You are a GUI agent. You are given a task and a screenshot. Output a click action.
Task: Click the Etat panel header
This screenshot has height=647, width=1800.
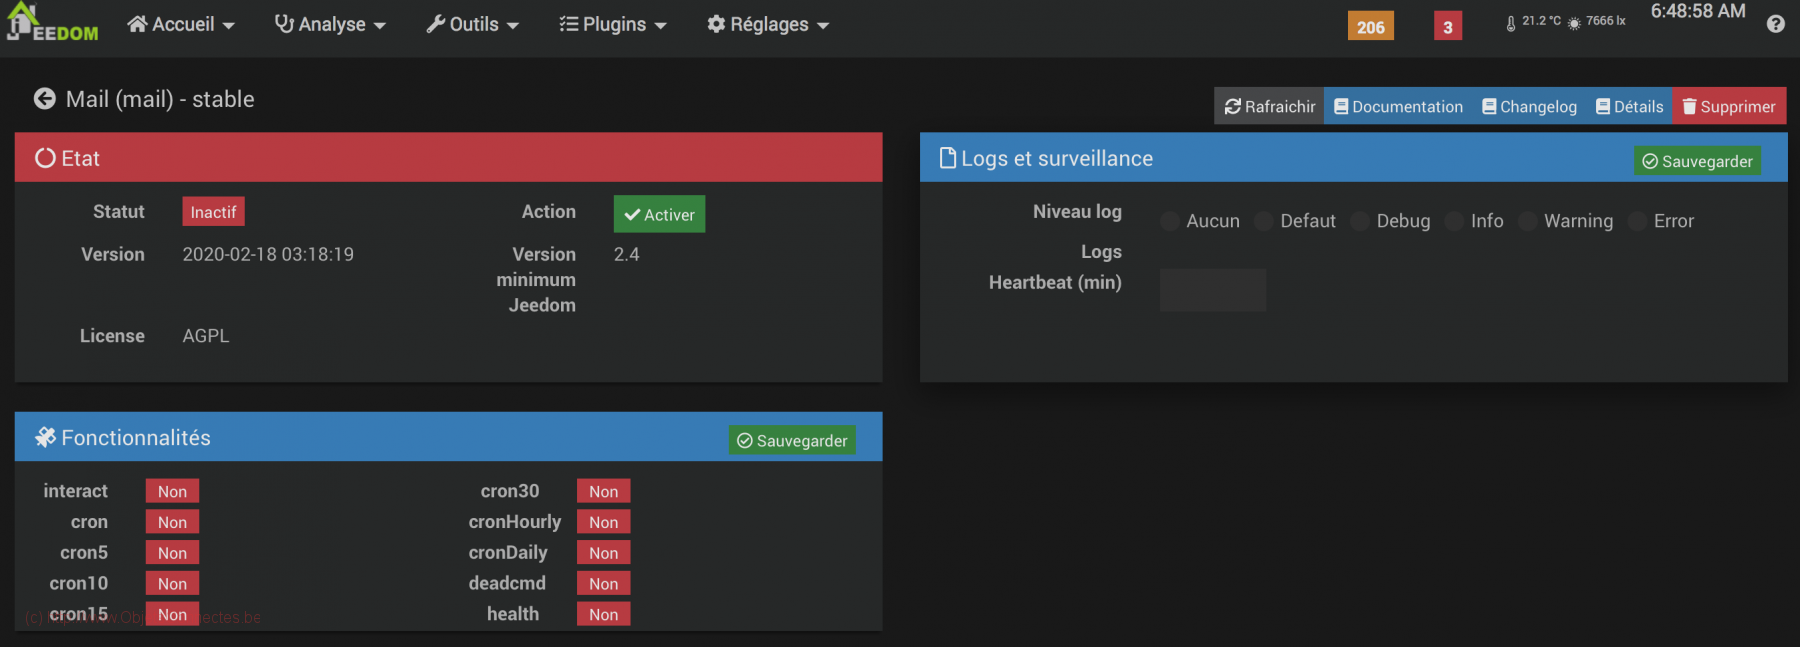(x=448, y=157)
